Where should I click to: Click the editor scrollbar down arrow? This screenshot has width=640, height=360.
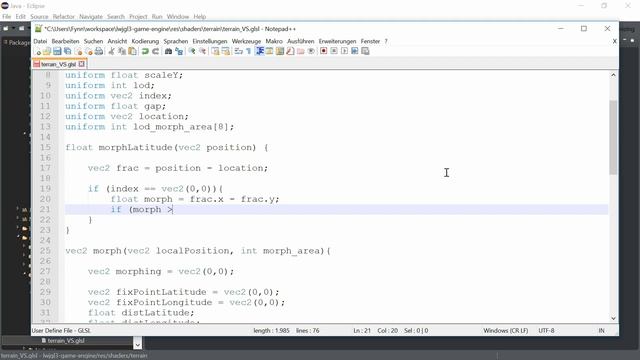(x=613, y=318)
